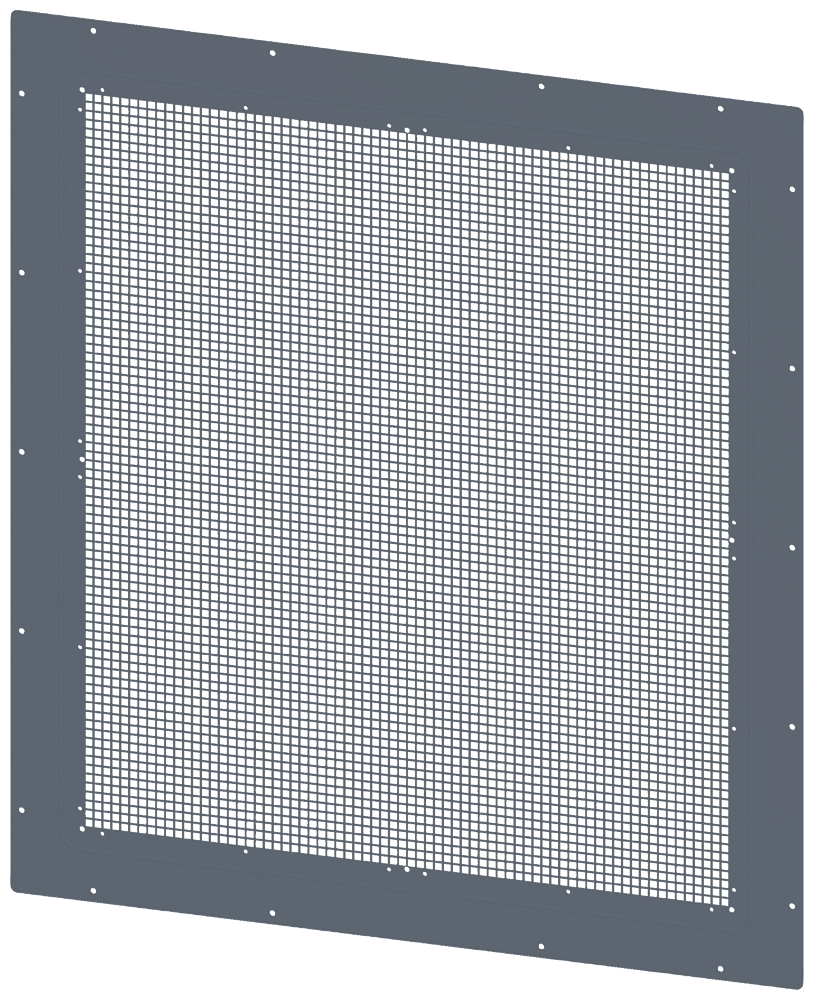Click the center of the perforated mesh grille
Screen dimensions: 814x1000
click(x=408, y=500)
